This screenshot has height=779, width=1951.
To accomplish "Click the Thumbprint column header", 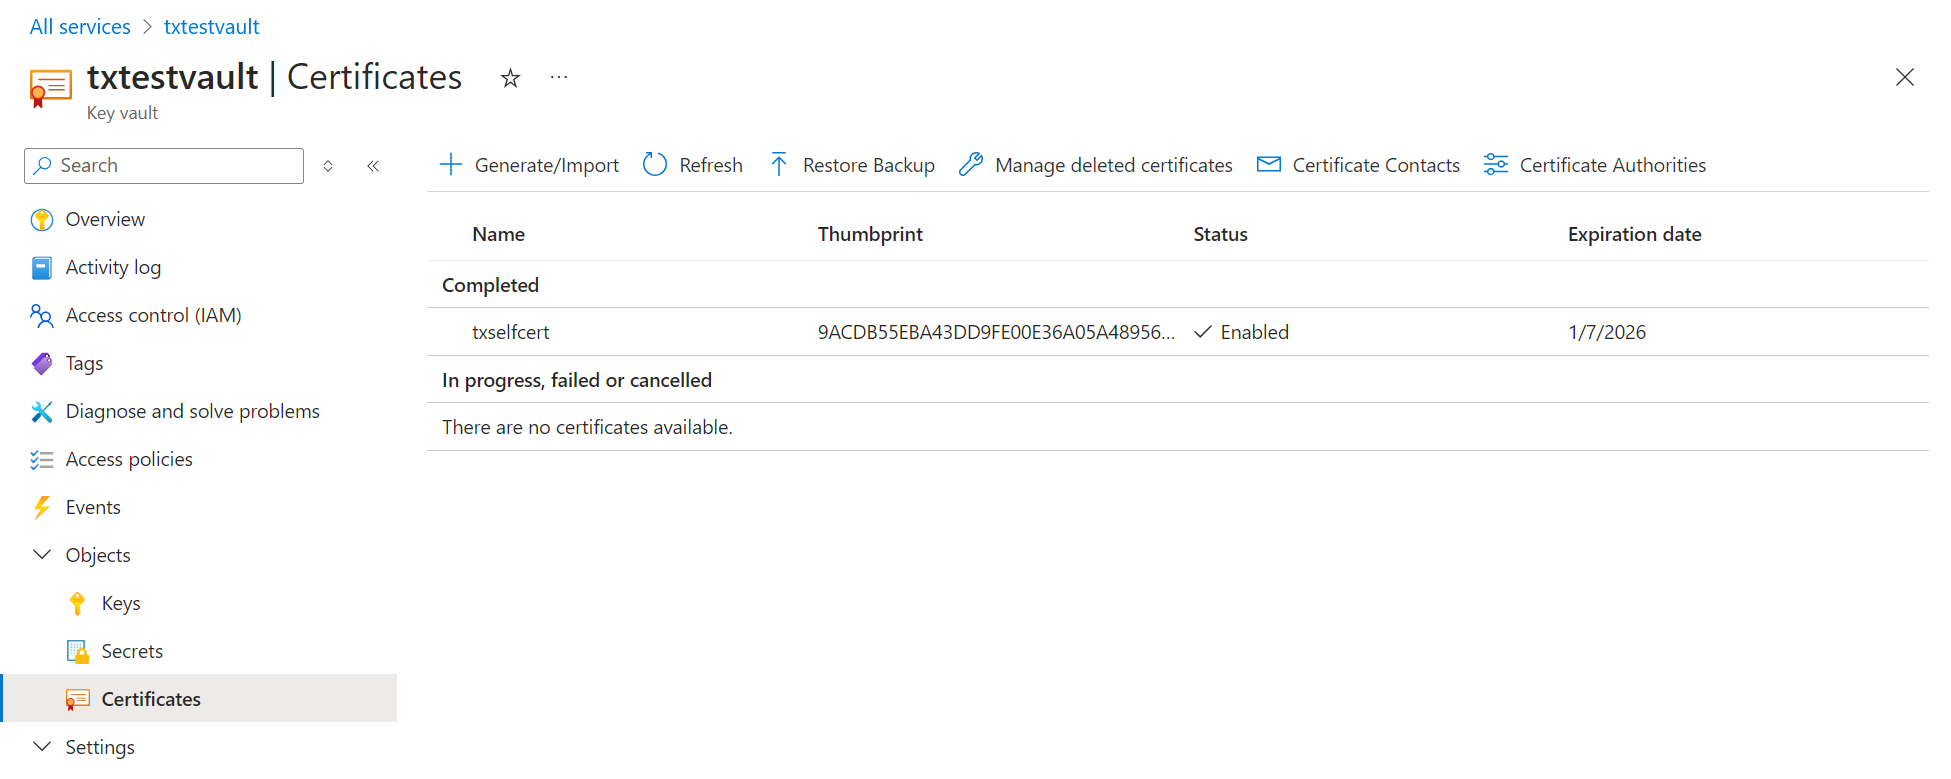I will pyautogui.click(x=870, y=234).
